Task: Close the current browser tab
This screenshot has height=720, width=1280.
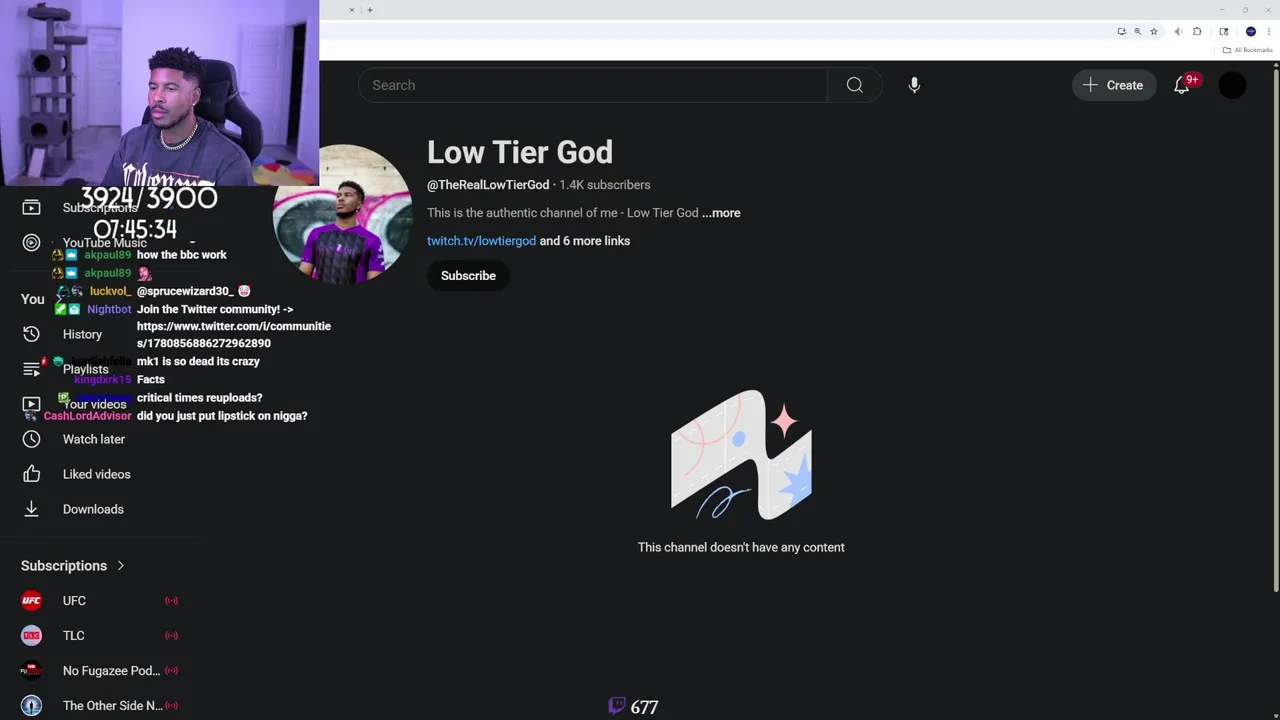Action: point(352,10)
